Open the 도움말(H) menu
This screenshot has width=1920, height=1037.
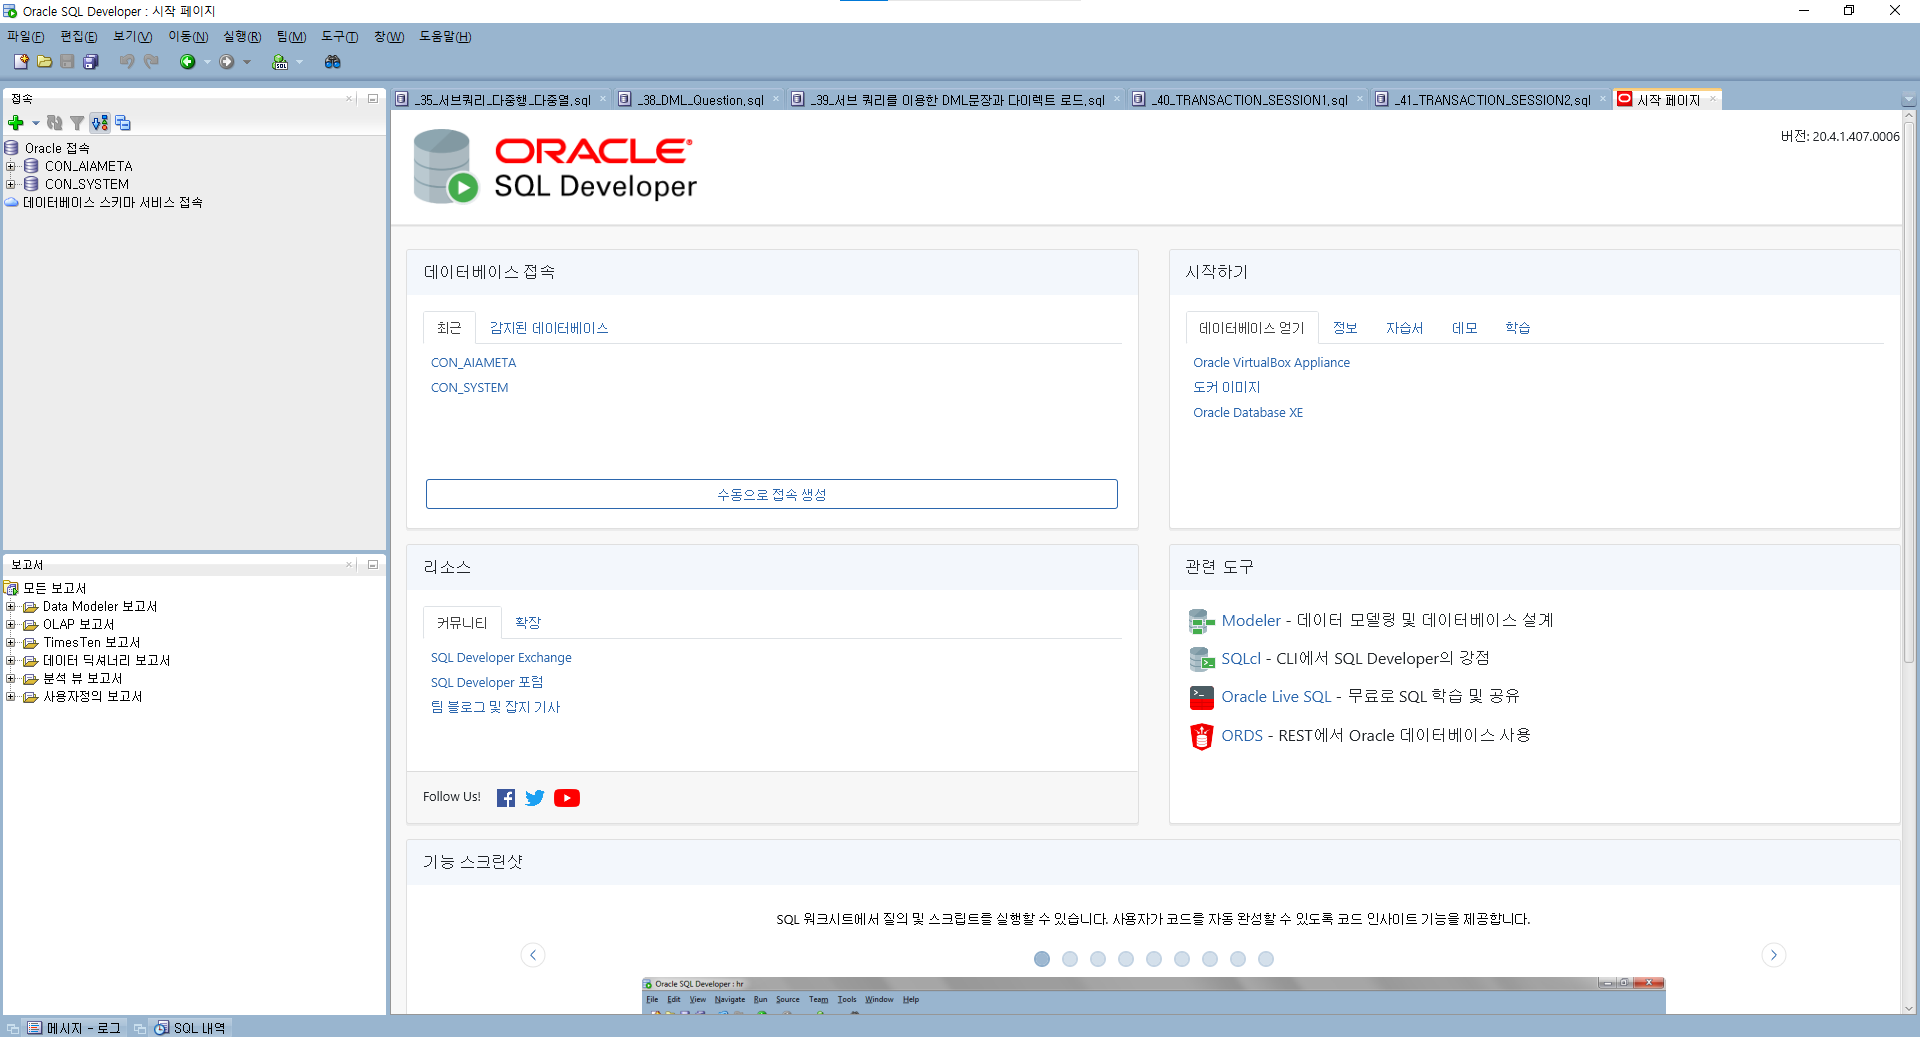(445, 37)
